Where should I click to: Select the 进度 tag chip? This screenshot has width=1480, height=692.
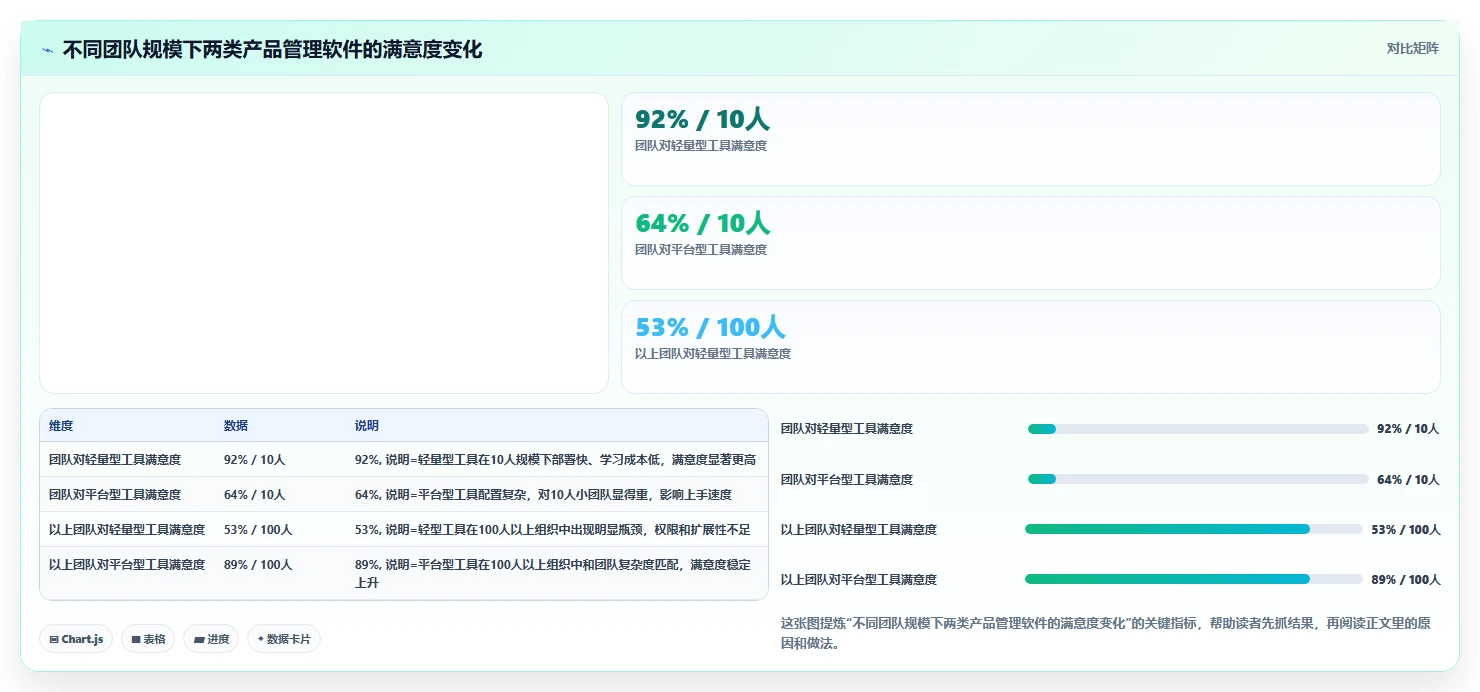(x=211, y=639)
